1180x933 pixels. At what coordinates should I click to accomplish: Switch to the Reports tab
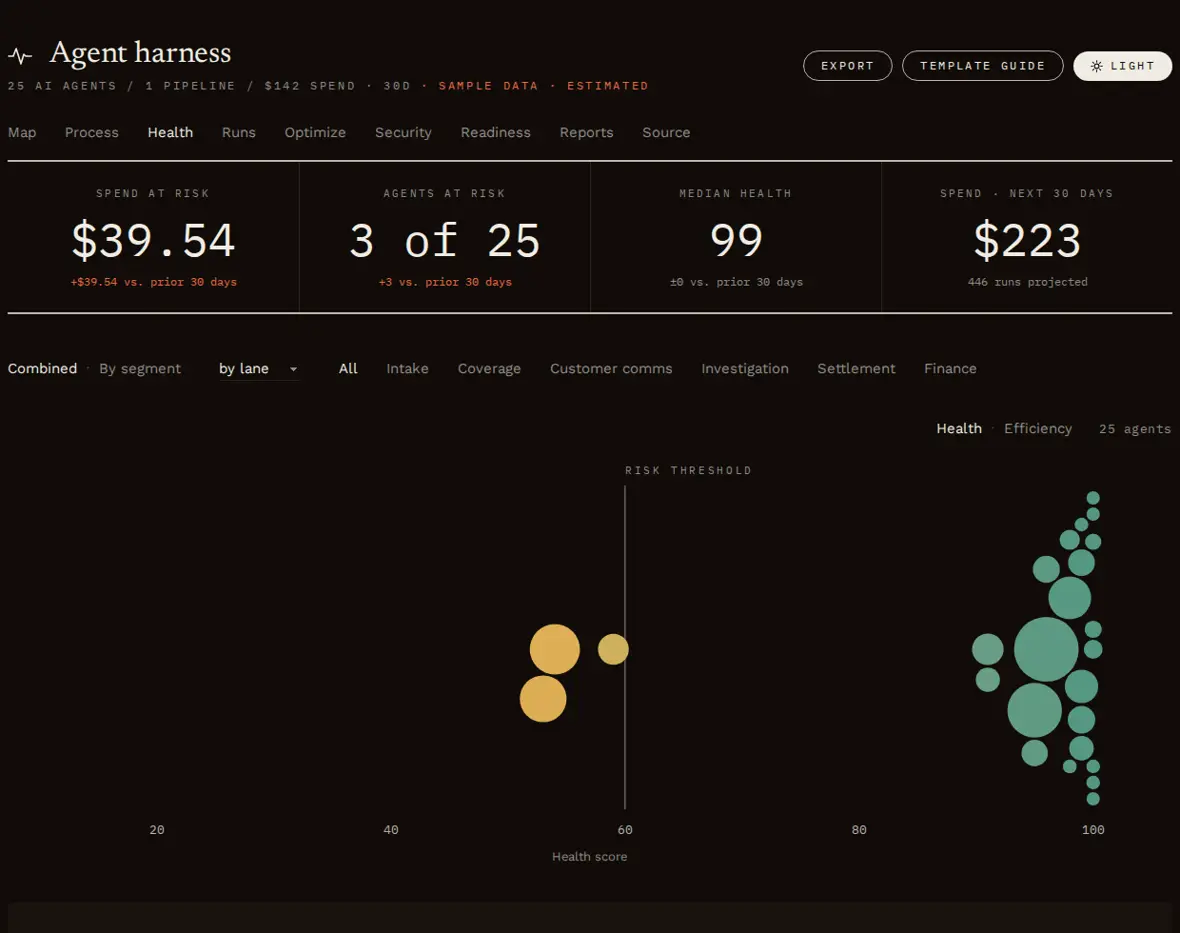pyautogui.click(x=586, y=132)
